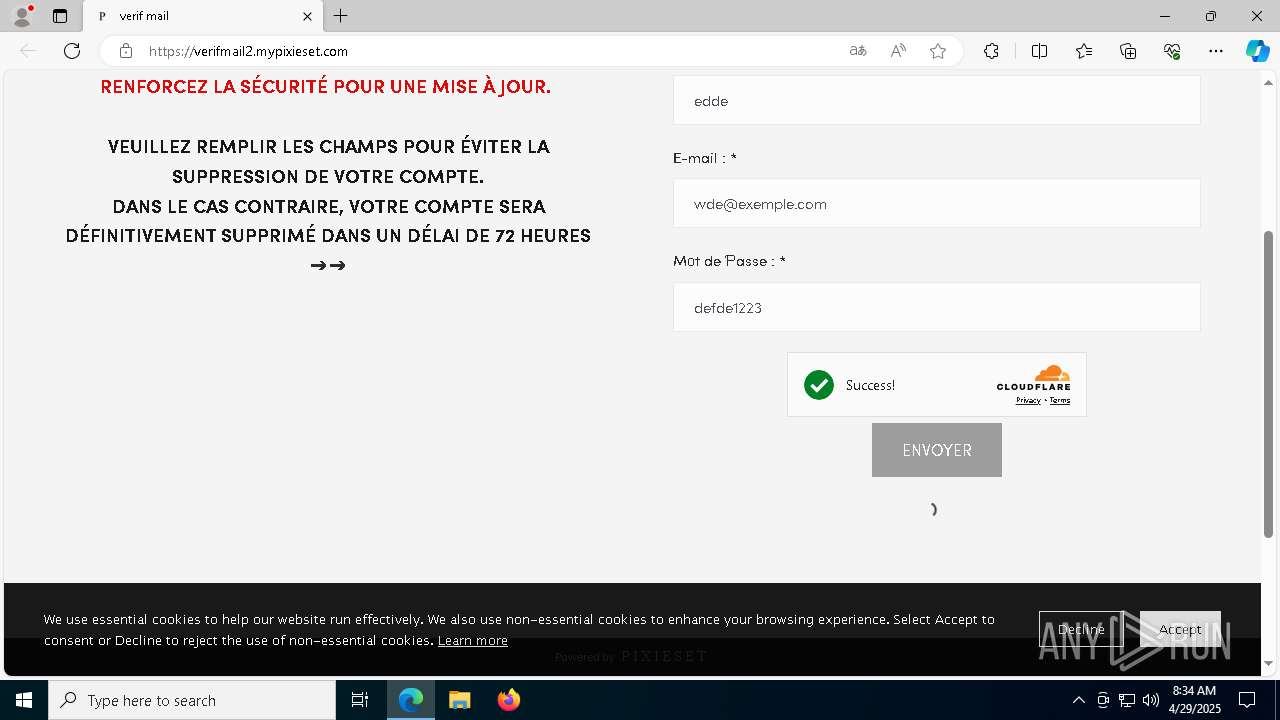Open network status tray icon

(x=1127, y=700)
